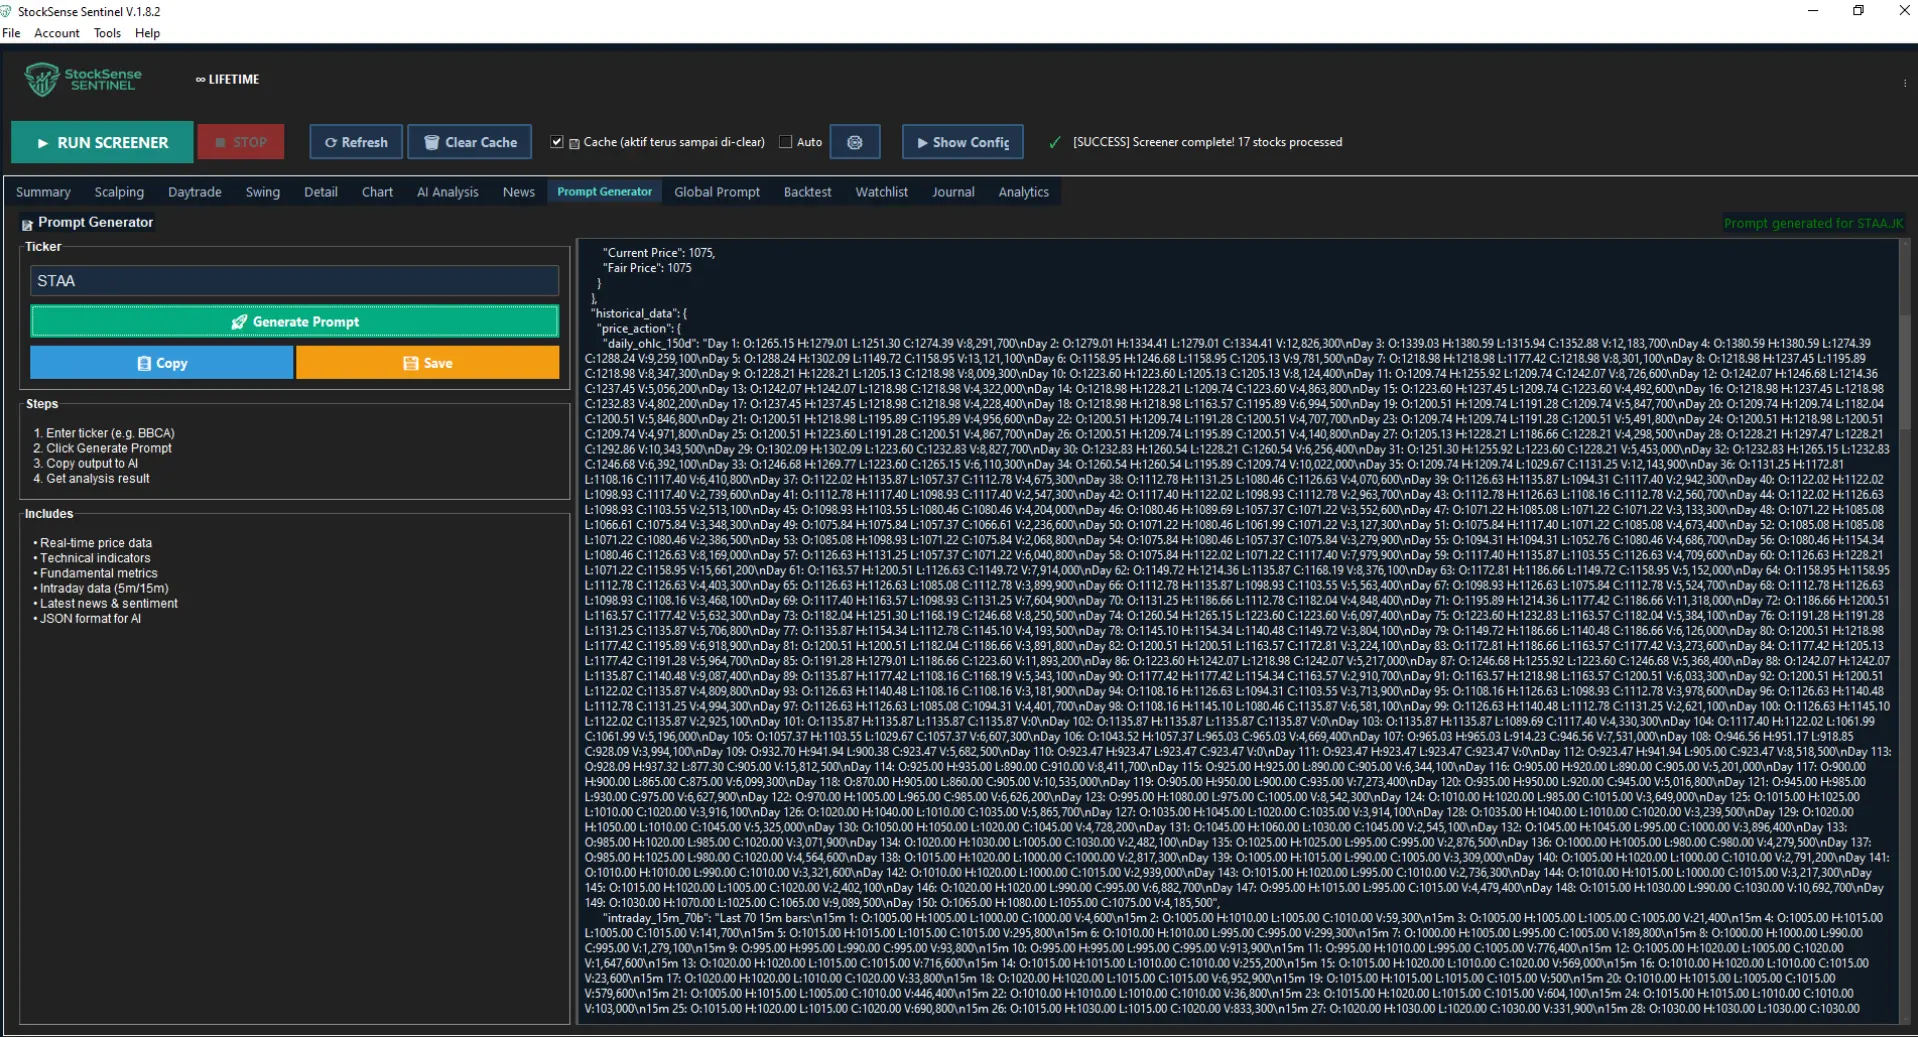Image resolution: width=1918 pixels, height=1037 pixels.
Task: Click the app icon in the title bar
Action: coord(6,11)
